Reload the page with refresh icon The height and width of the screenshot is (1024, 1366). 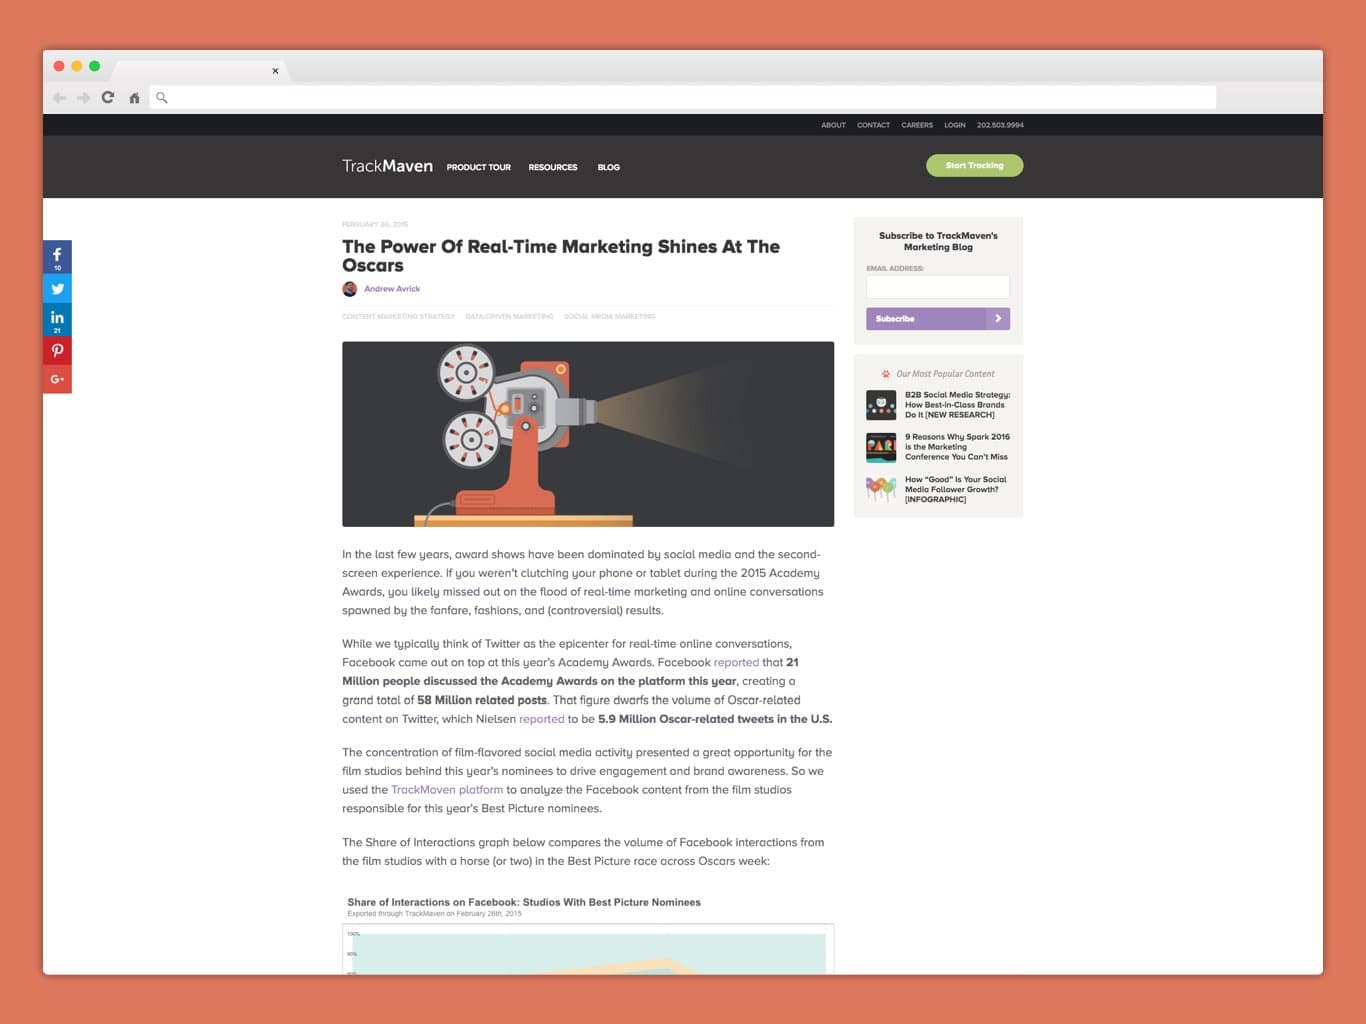point(108,98)
